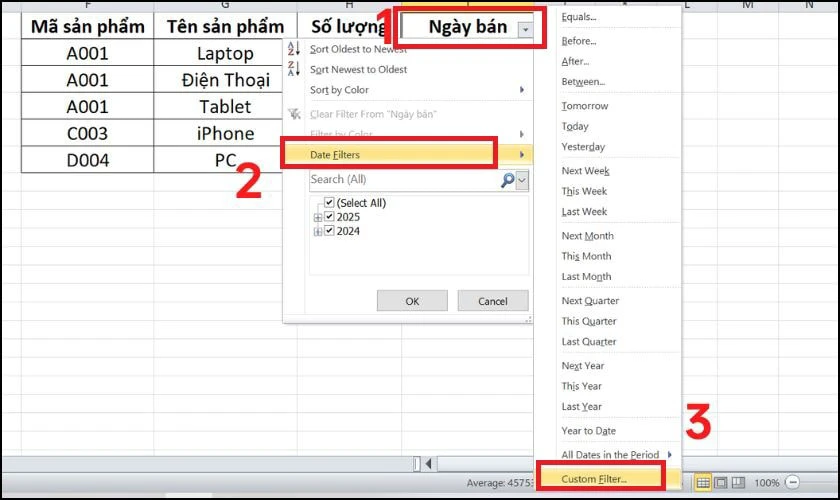The width and height of the screenshot is (840, 500).
Task: Open the search options dropdown arrow
Action: (x=522, y=181)
